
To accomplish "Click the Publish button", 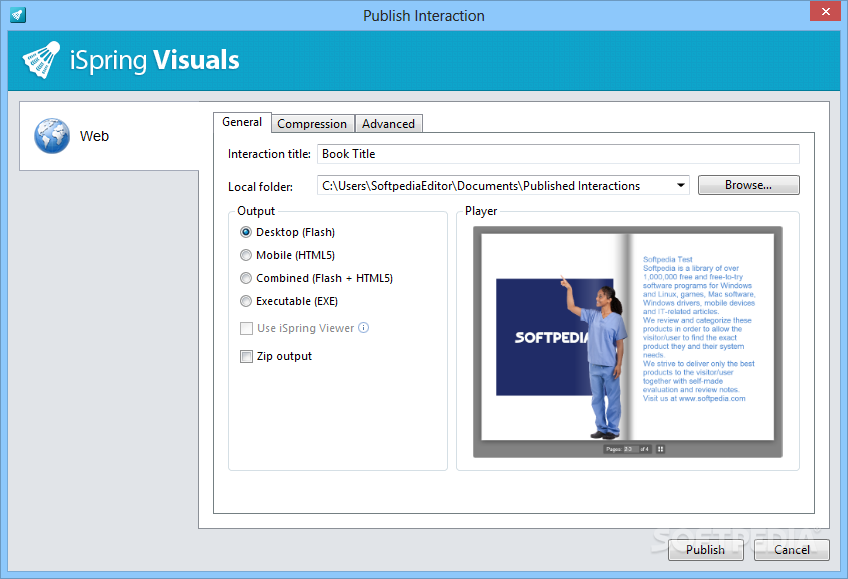I will 705,550.
